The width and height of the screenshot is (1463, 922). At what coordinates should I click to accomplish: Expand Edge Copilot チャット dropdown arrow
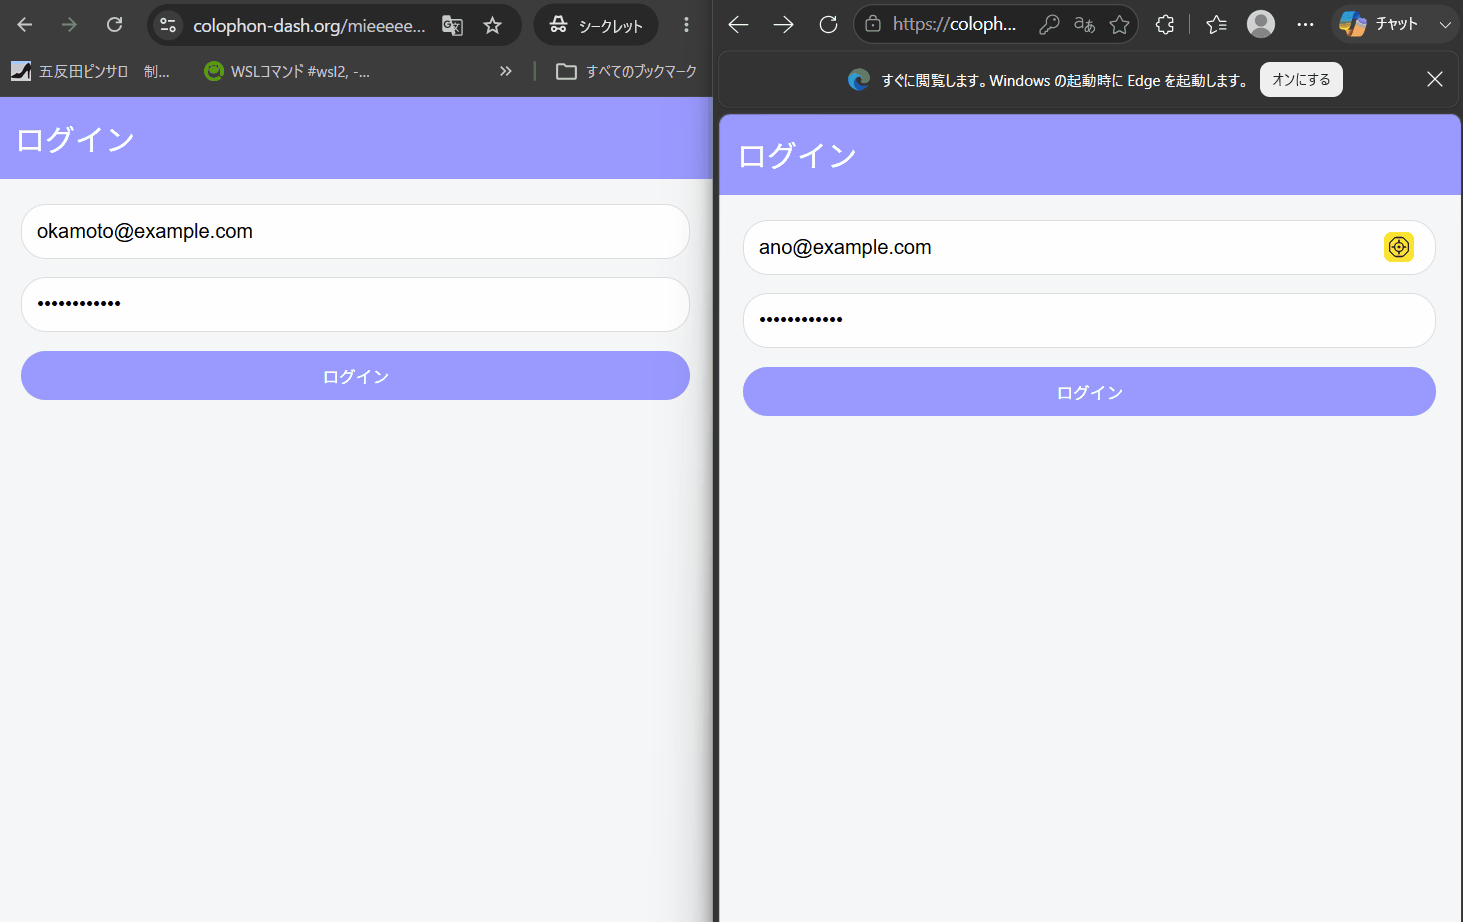(1445, 24)
